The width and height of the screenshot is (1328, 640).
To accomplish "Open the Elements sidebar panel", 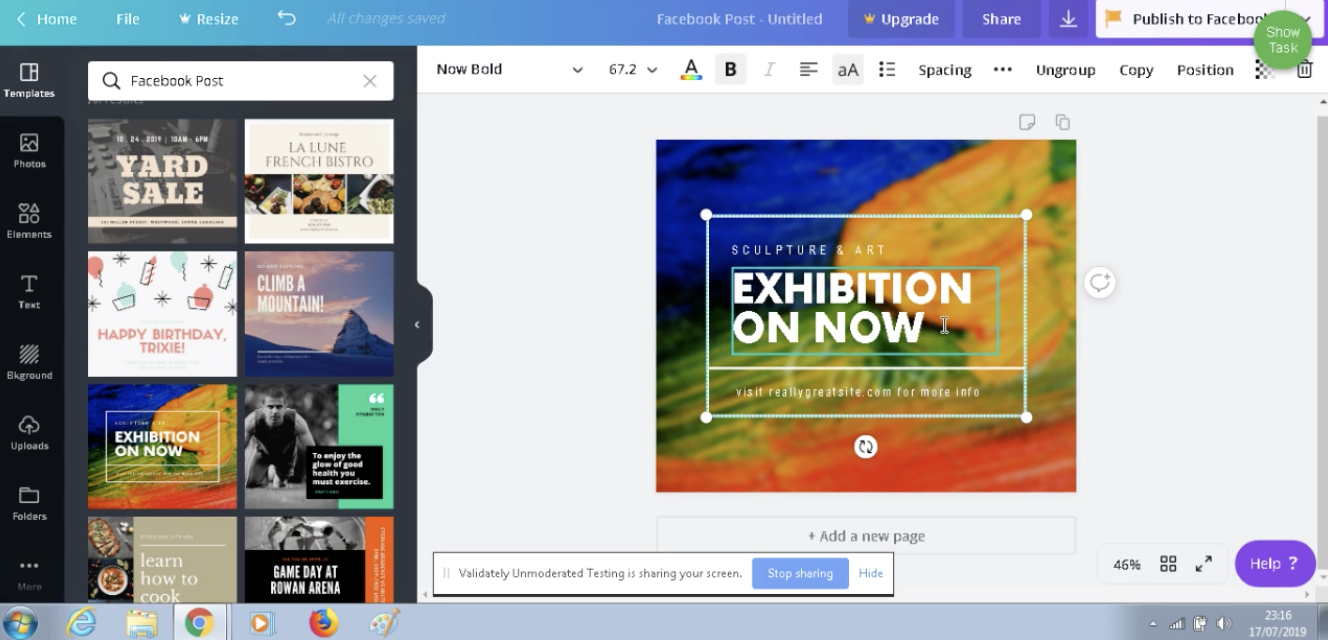I will (29, 220).
